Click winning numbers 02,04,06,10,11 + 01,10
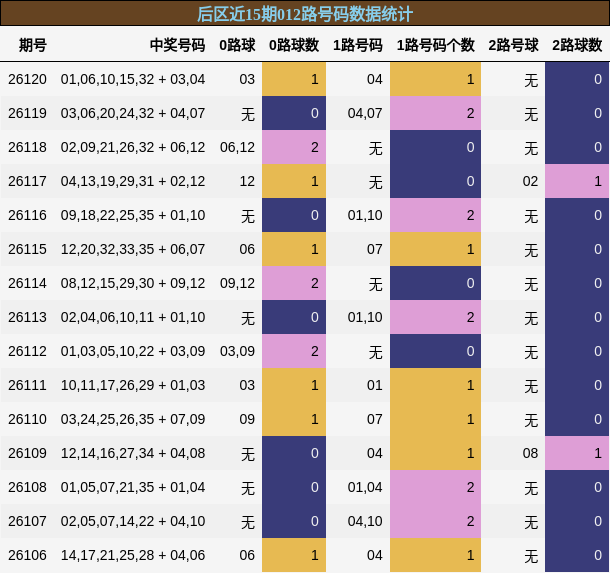610x573 pixels. pos(133,317)
